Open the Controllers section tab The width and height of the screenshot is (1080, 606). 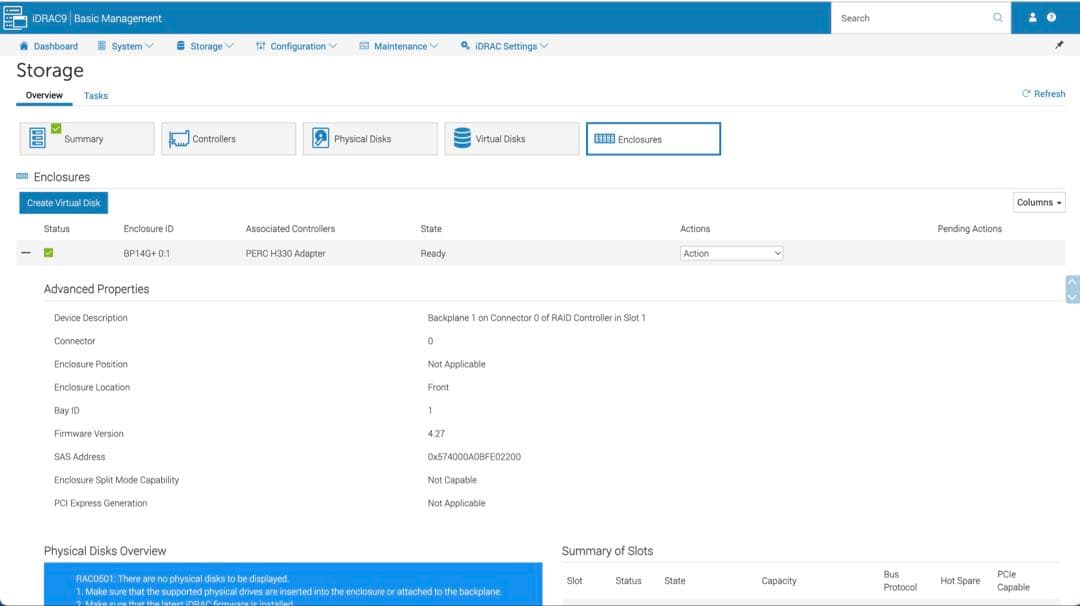(229, 138)
